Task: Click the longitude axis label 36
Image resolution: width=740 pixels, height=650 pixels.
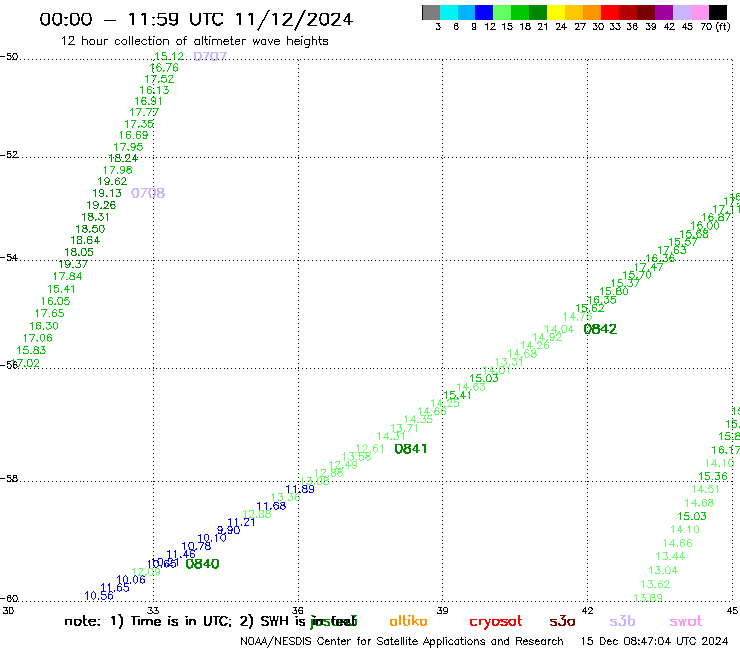Action: [x=298, y=611]
